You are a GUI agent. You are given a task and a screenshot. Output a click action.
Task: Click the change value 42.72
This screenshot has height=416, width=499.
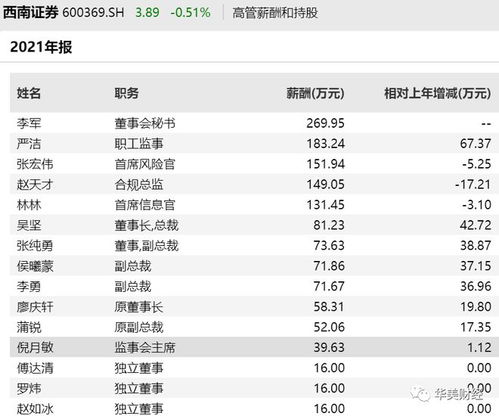pyautogui.click(x=476, y=225)
